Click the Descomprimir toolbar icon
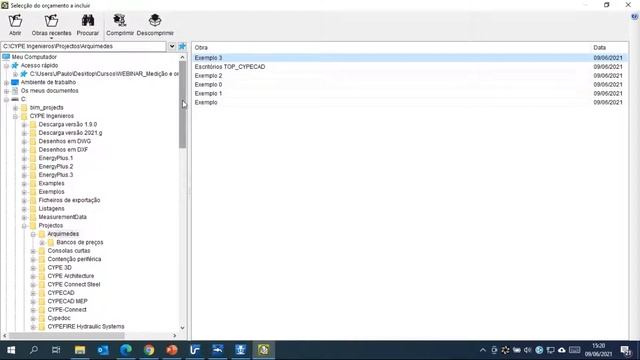The width and height of the screenshot is (640, 360). (155, 20)
